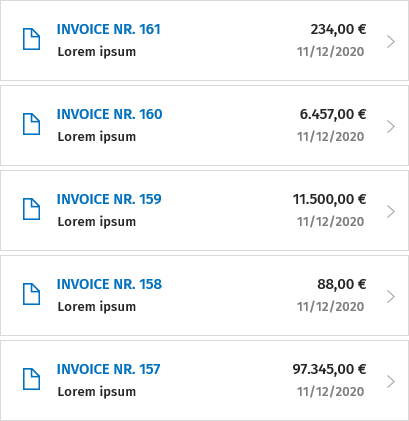Screen dimensions: 409x421
Task: Click the 234,00 € amount
Action: (338, 30)
